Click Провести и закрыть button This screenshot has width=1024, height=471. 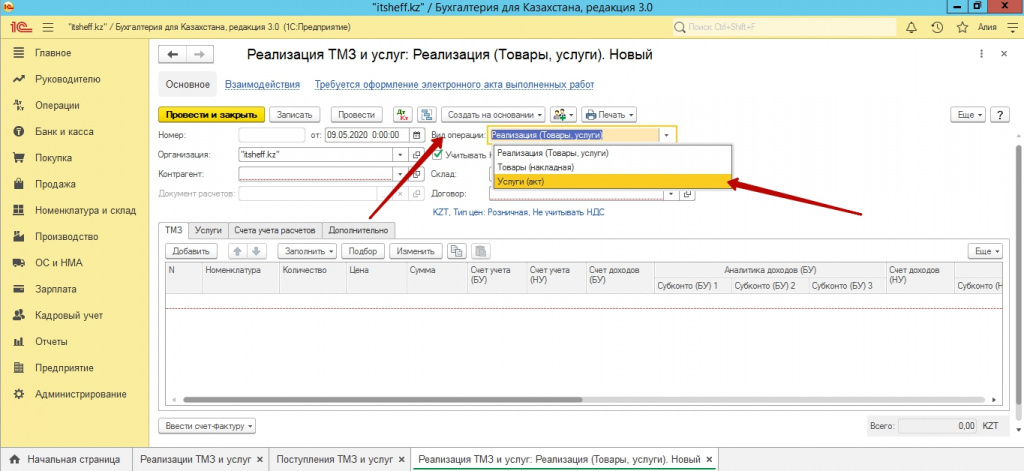click(212, 114)
